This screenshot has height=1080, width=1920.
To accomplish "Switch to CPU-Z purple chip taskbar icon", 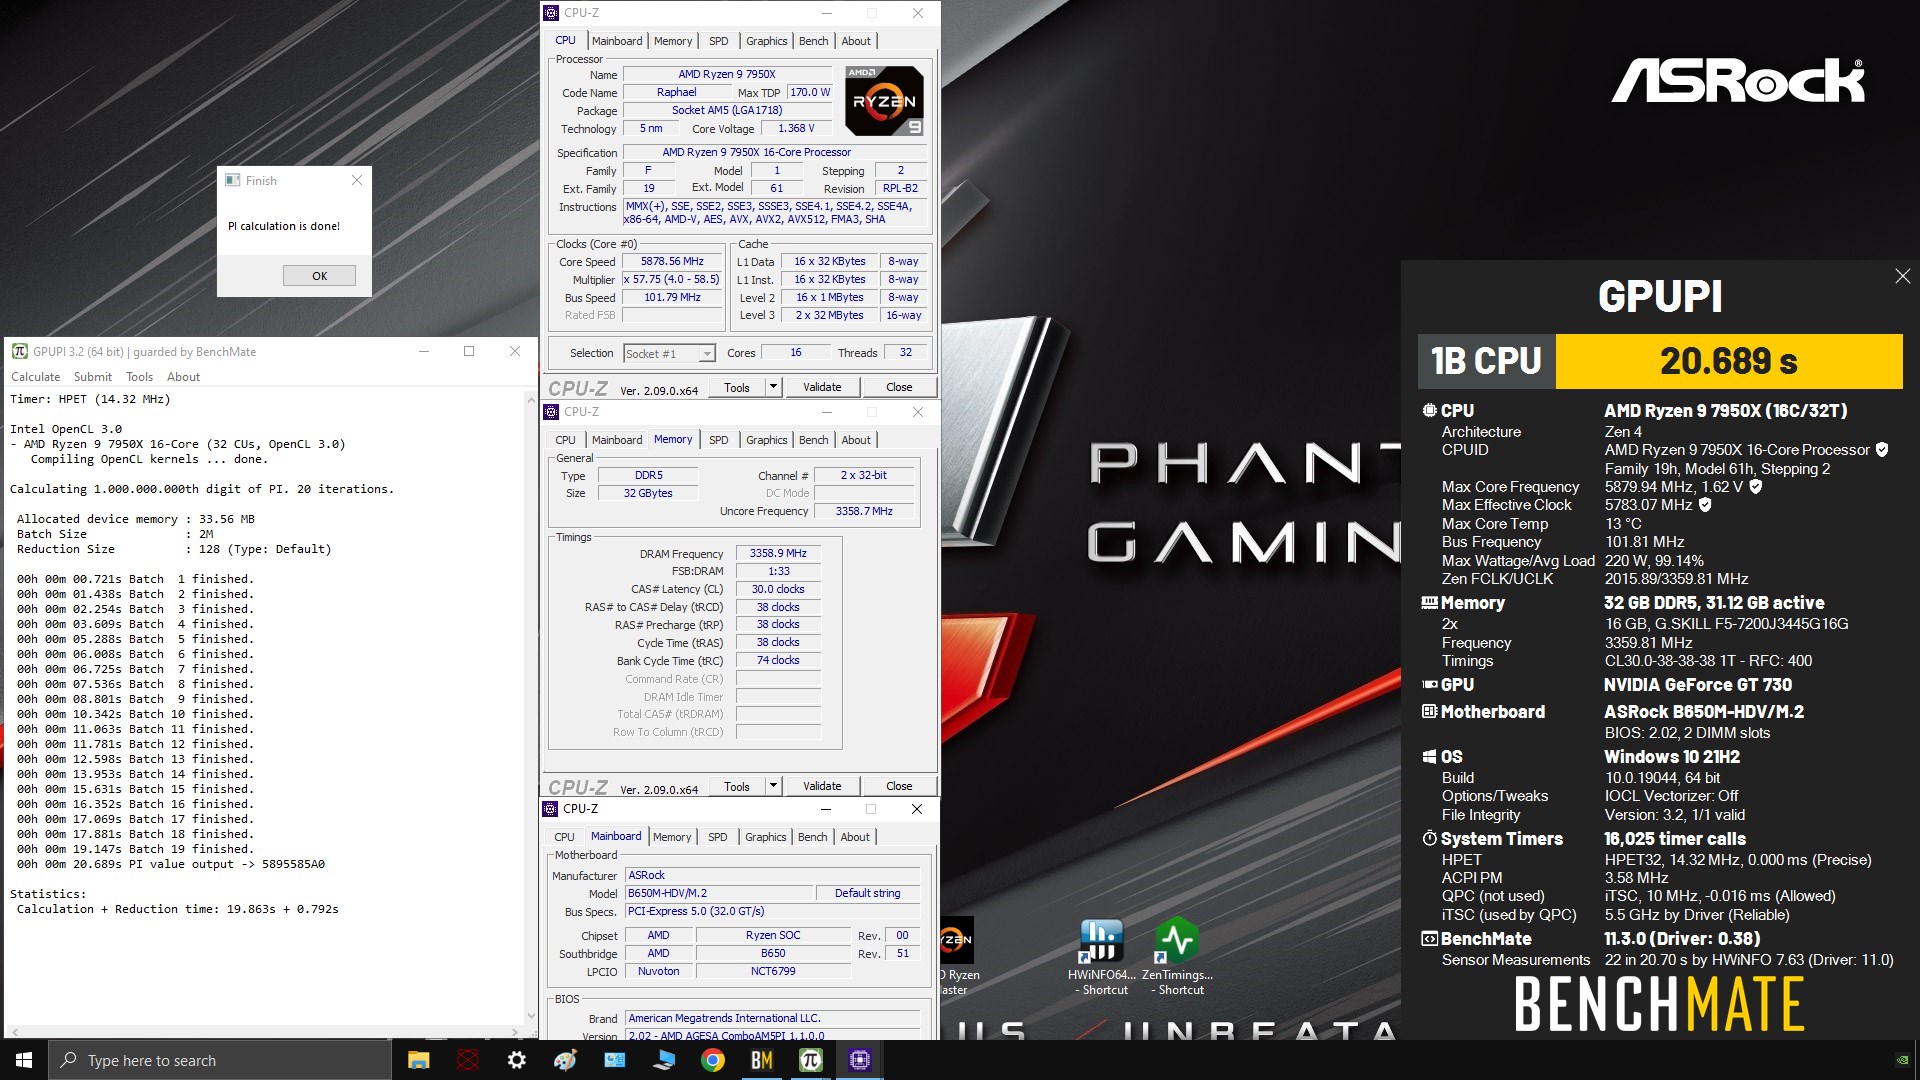I will click(860, 1060).
